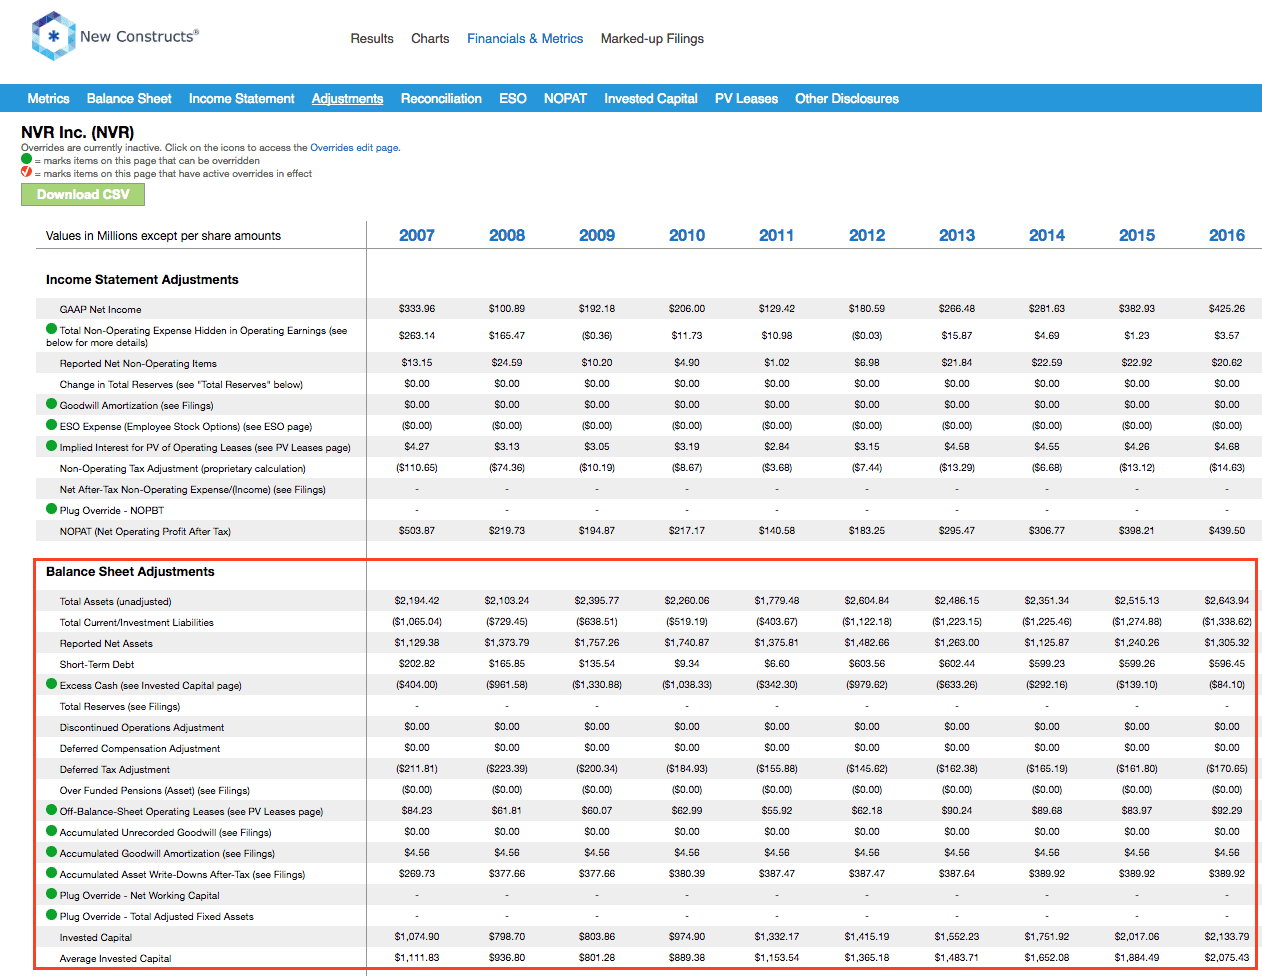
Task: Click Excess Cash value ($404.00)
Action: pos(417,685)
